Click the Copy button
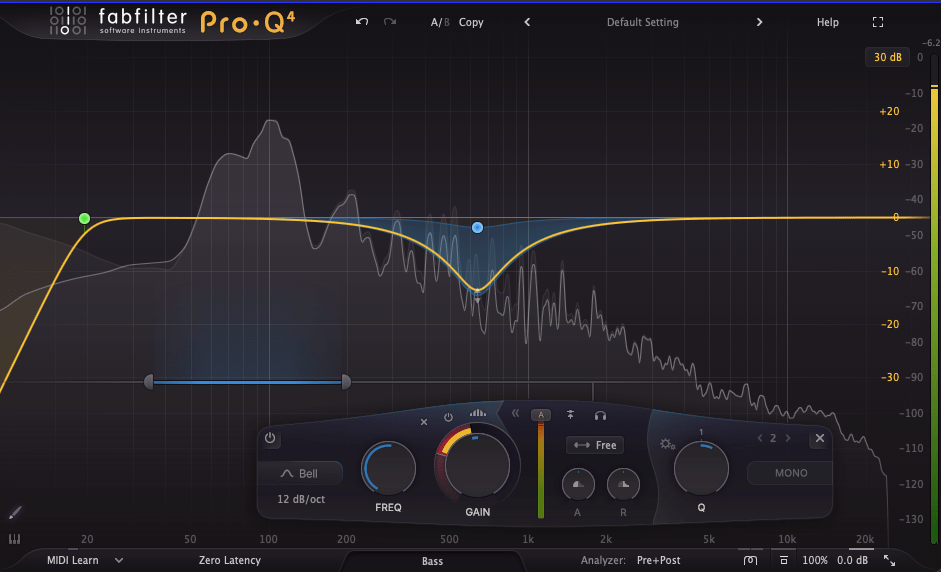 (x=471, y=22)
